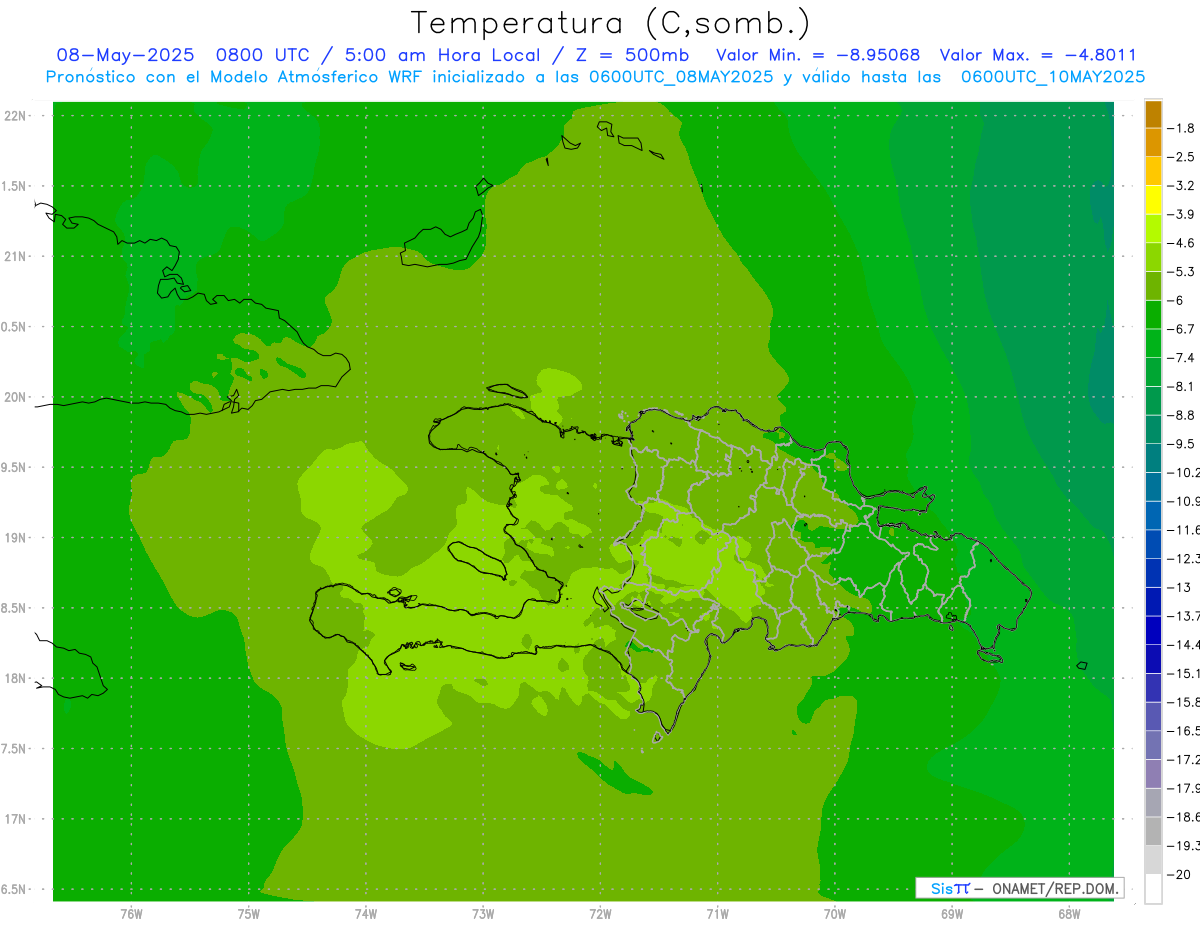Click the "74W" longitude axis label
This screenshot has width=1200, height=927.
click(366, 914)
